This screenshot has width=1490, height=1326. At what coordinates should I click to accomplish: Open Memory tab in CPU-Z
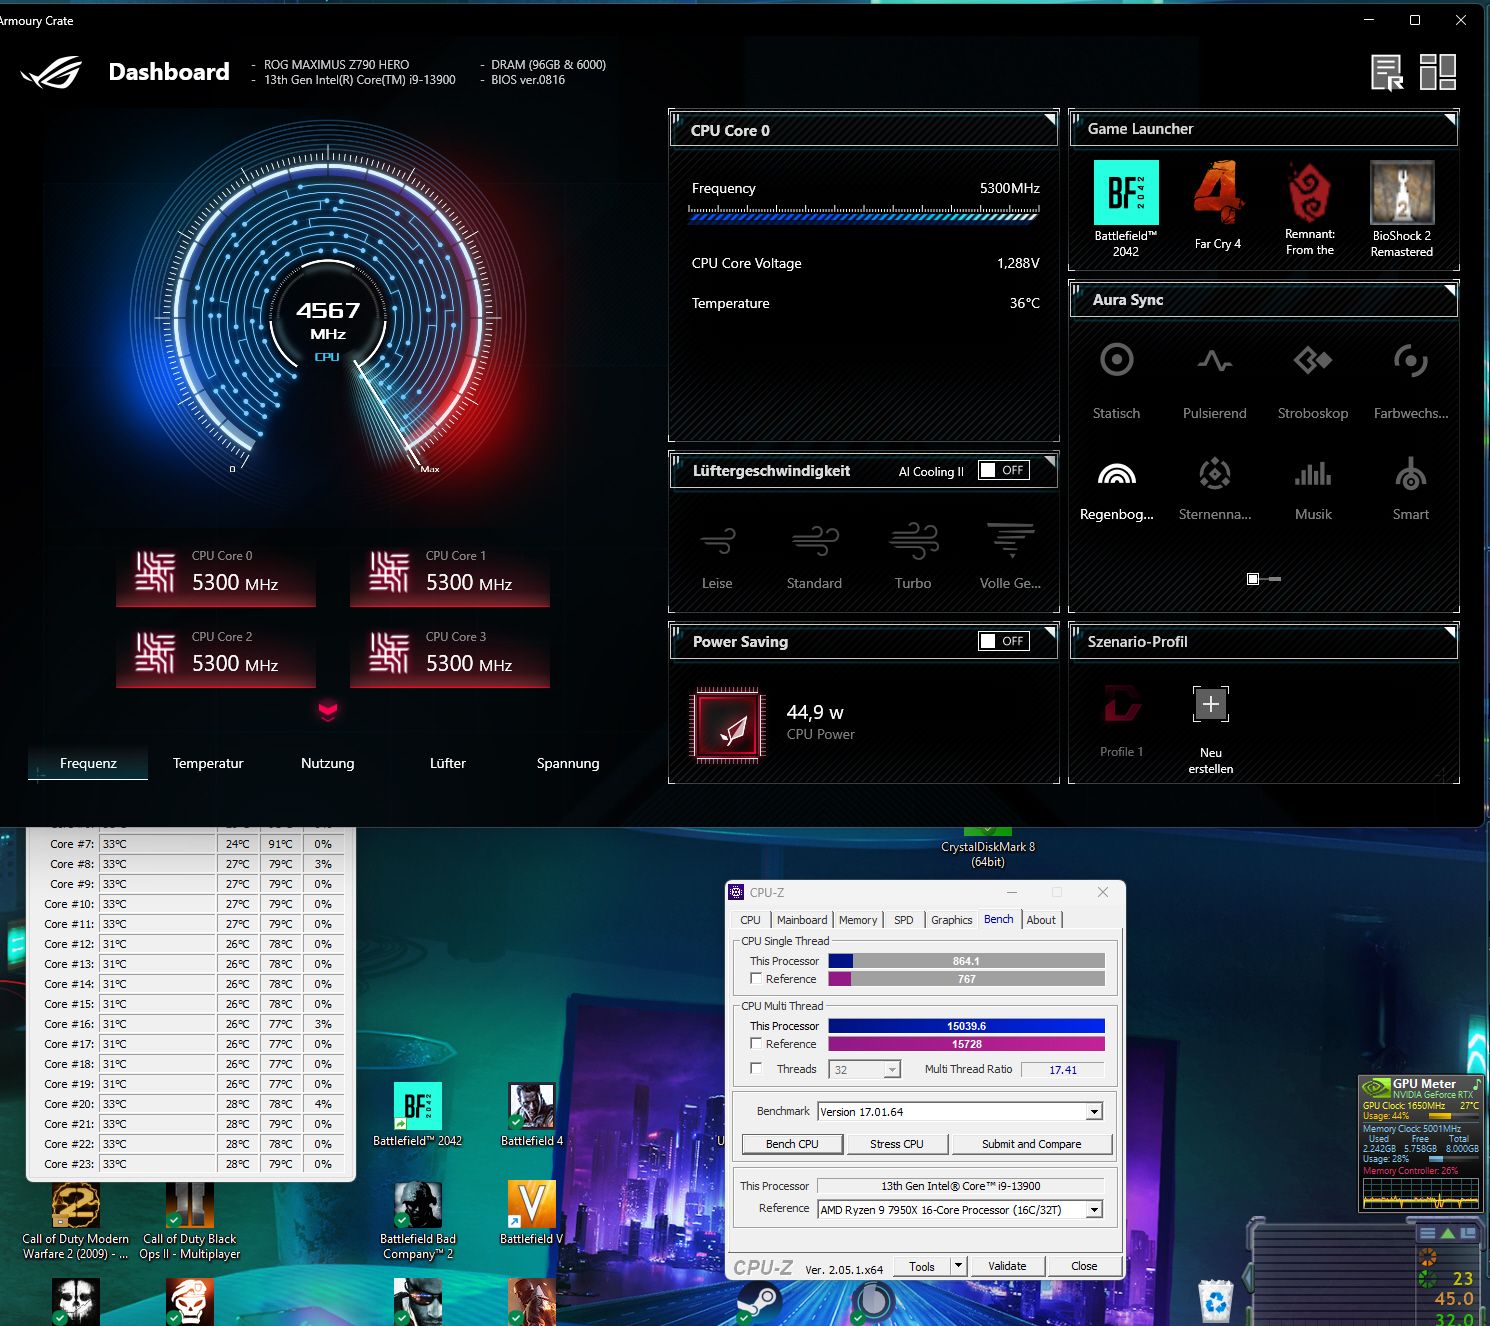pyautogui.click(x=858, y=920)
